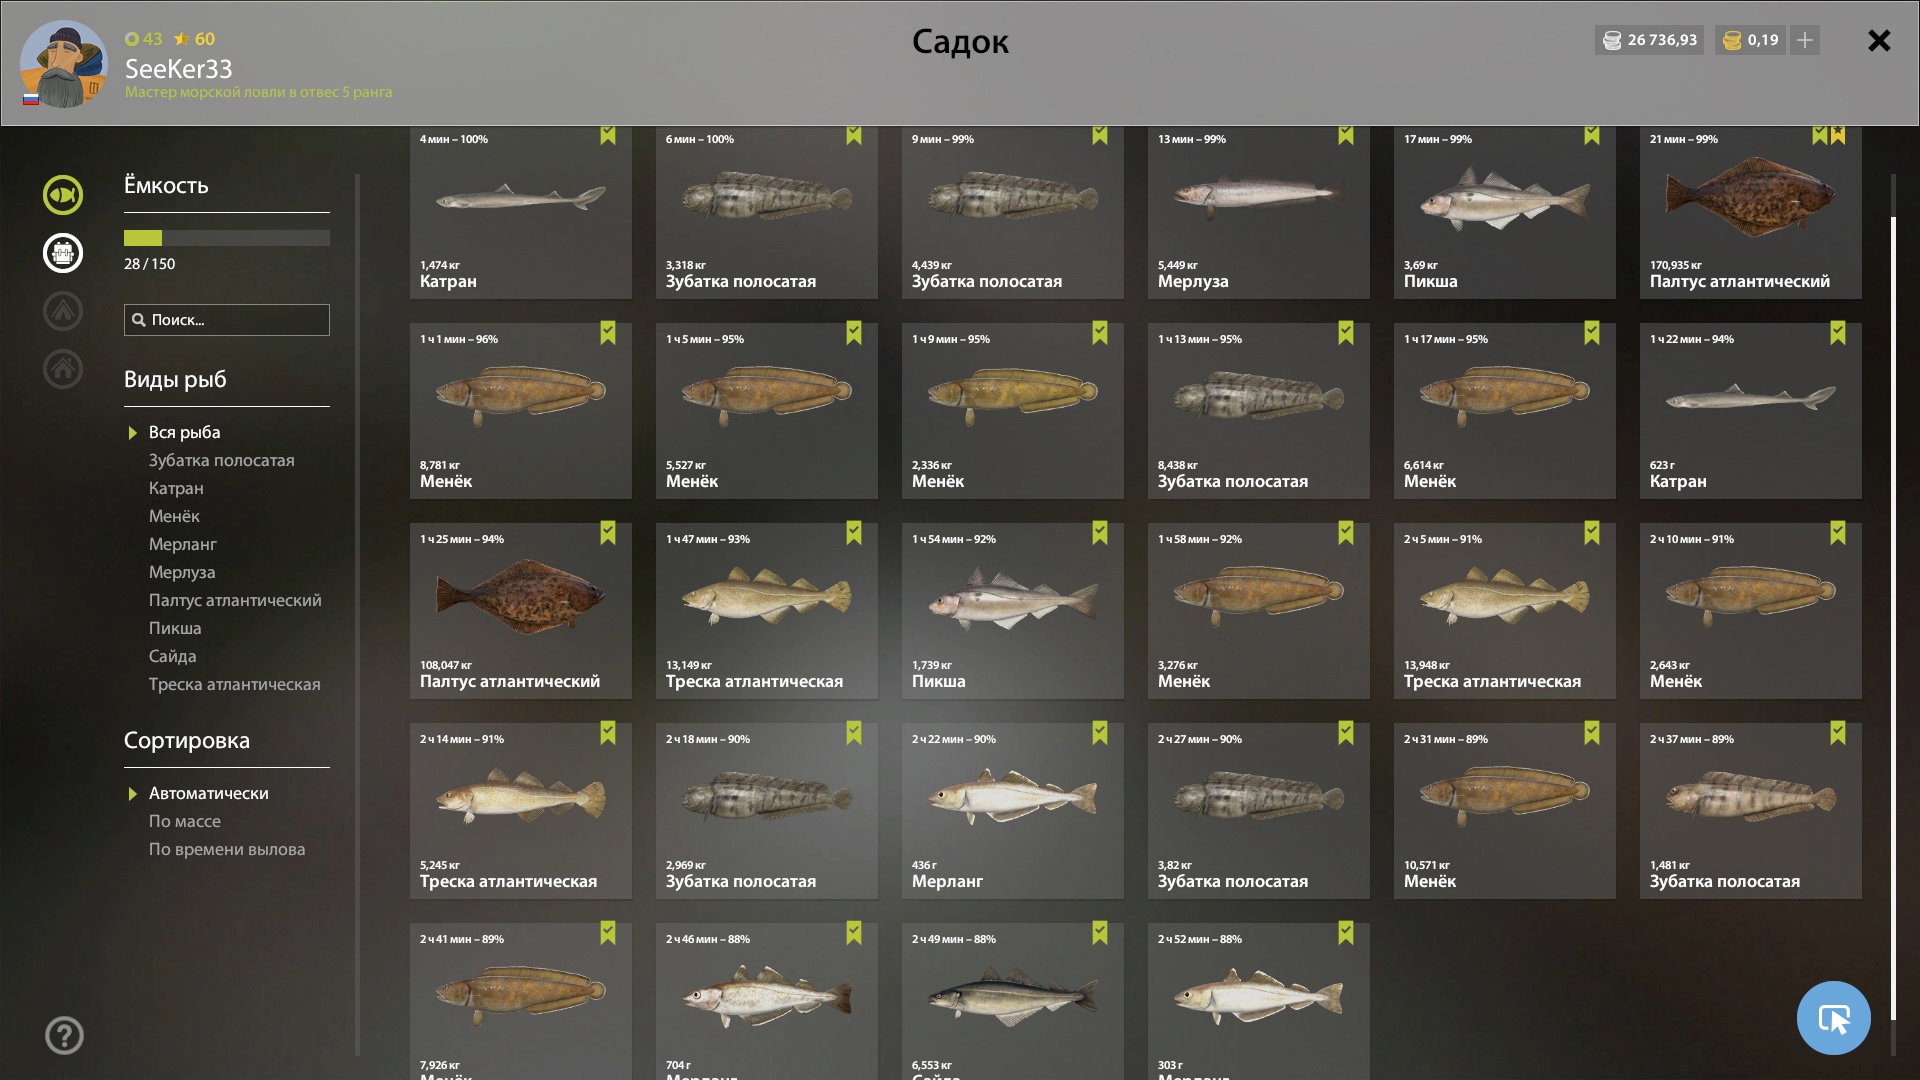Click the greyed-out tent sidebar icon
Viewport: 1920px width, 1080px height.
coord(62,311)
